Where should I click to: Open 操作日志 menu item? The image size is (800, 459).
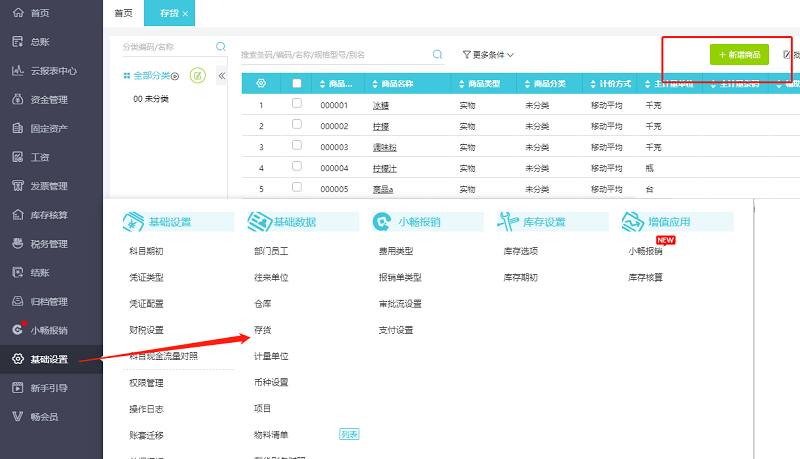(146, 409)
